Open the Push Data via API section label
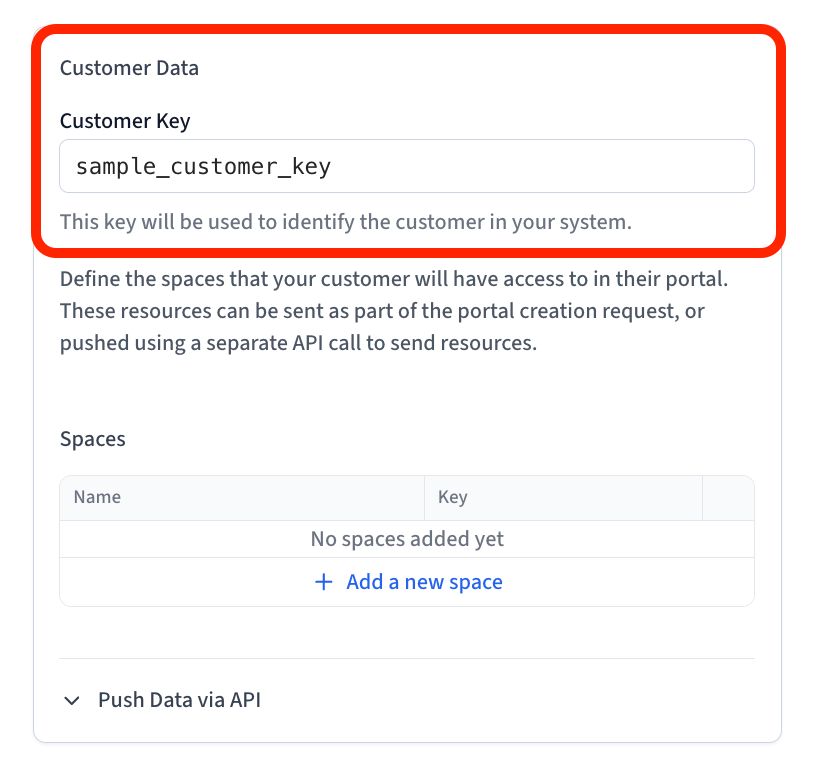The height and width of the screenshot is (782, 818). click(x=179, y=700)
